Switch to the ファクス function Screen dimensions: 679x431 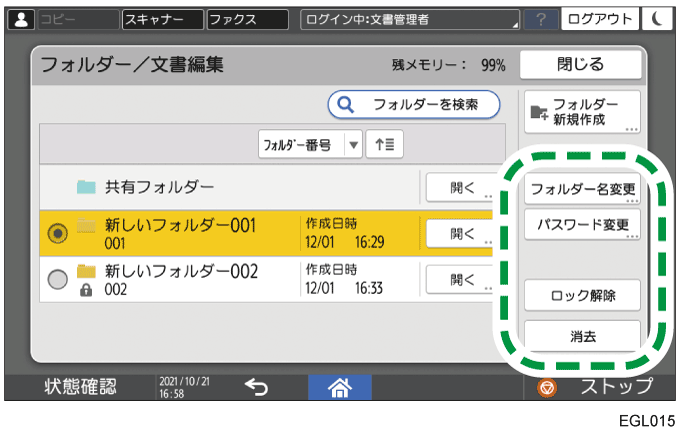click(x=248, y=20)
